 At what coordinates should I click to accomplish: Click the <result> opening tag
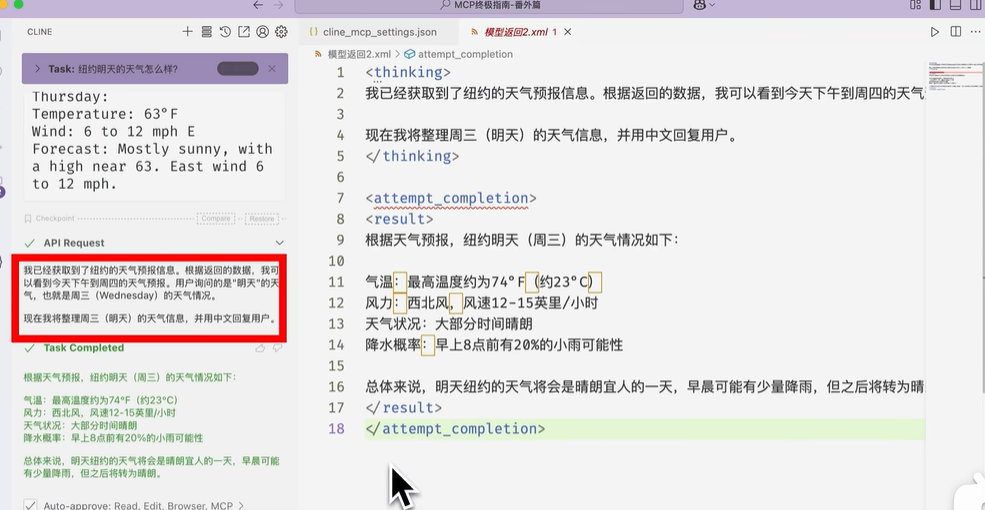[399, 219]
